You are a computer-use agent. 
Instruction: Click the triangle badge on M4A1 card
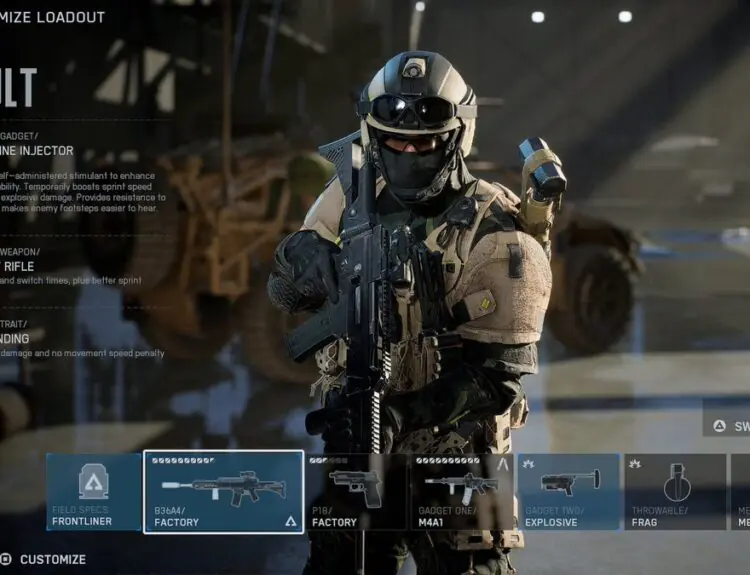click(502, 463)
